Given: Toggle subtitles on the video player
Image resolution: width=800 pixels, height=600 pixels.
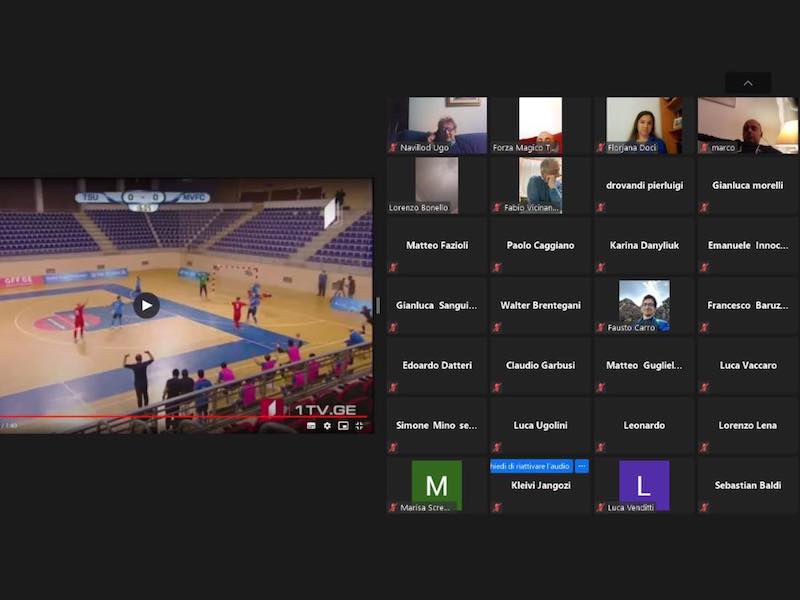Looking at the screenshot, I should [x=311, y=425].
